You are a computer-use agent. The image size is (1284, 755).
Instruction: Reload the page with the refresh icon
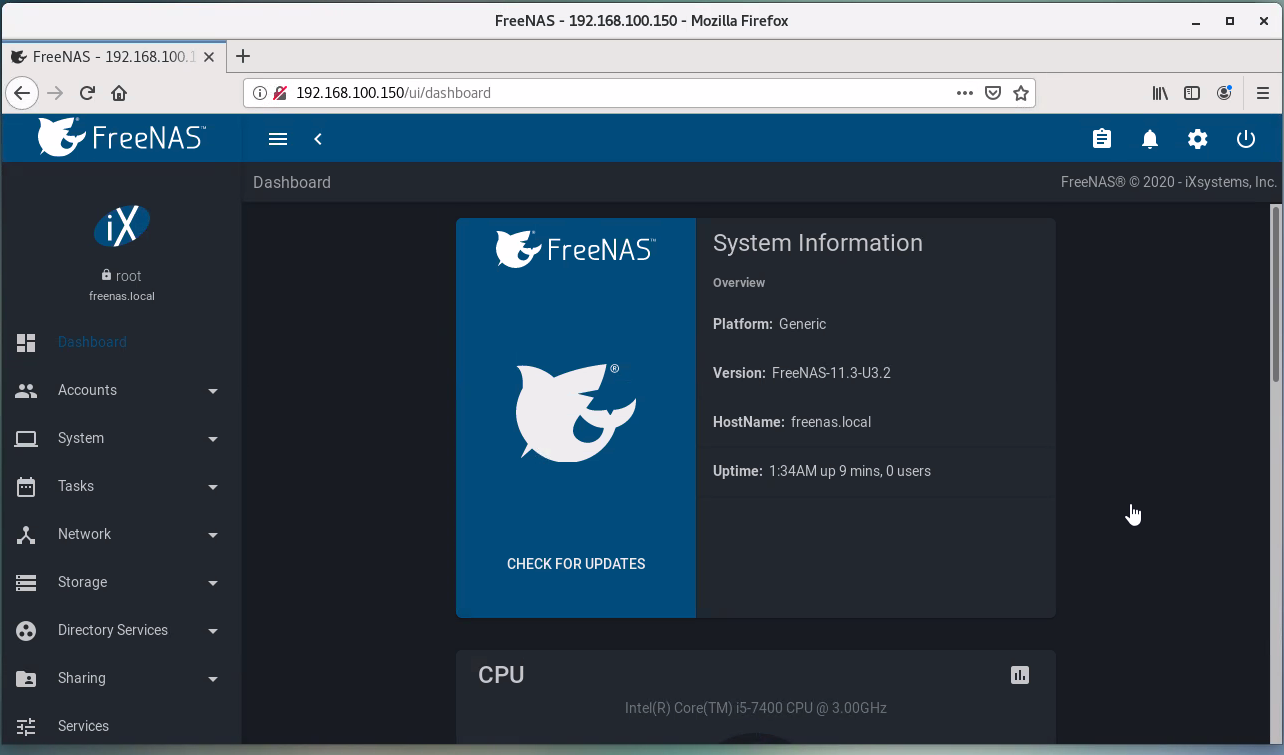tap(87, 93)
